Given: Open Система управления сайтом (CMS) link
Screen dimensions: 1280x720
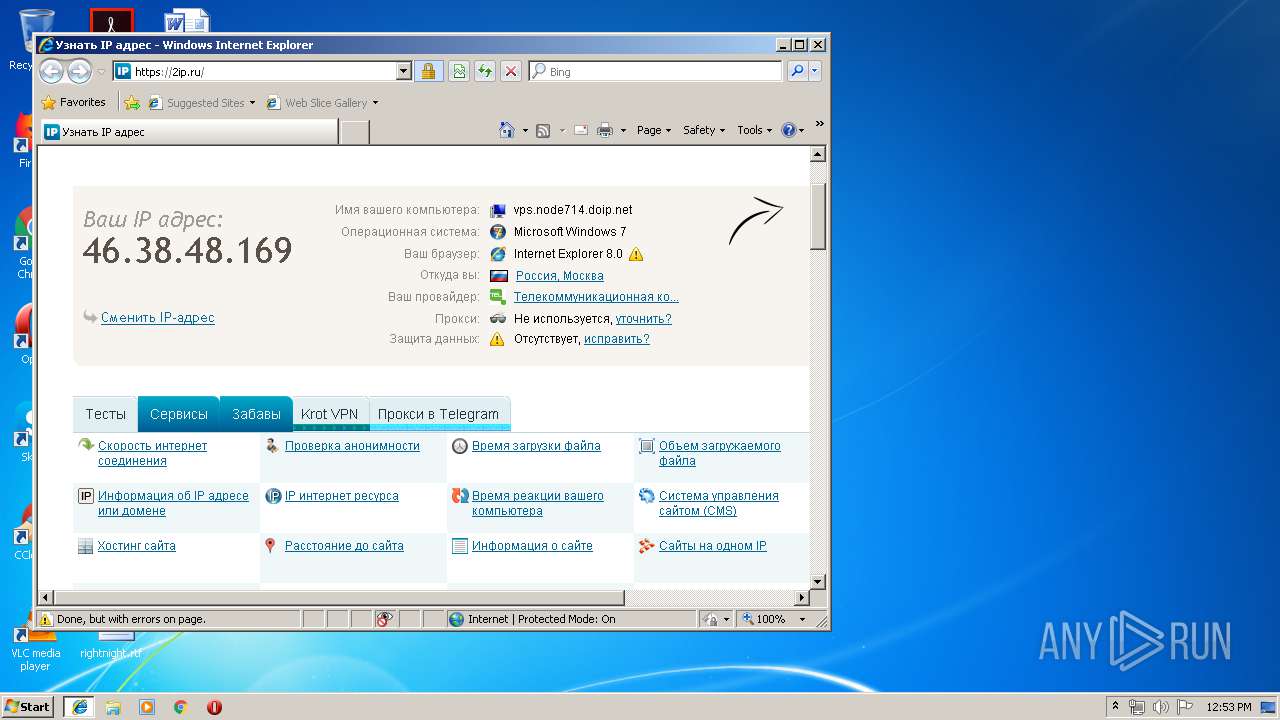Looking at the screenshot, I should pos(718,503).
